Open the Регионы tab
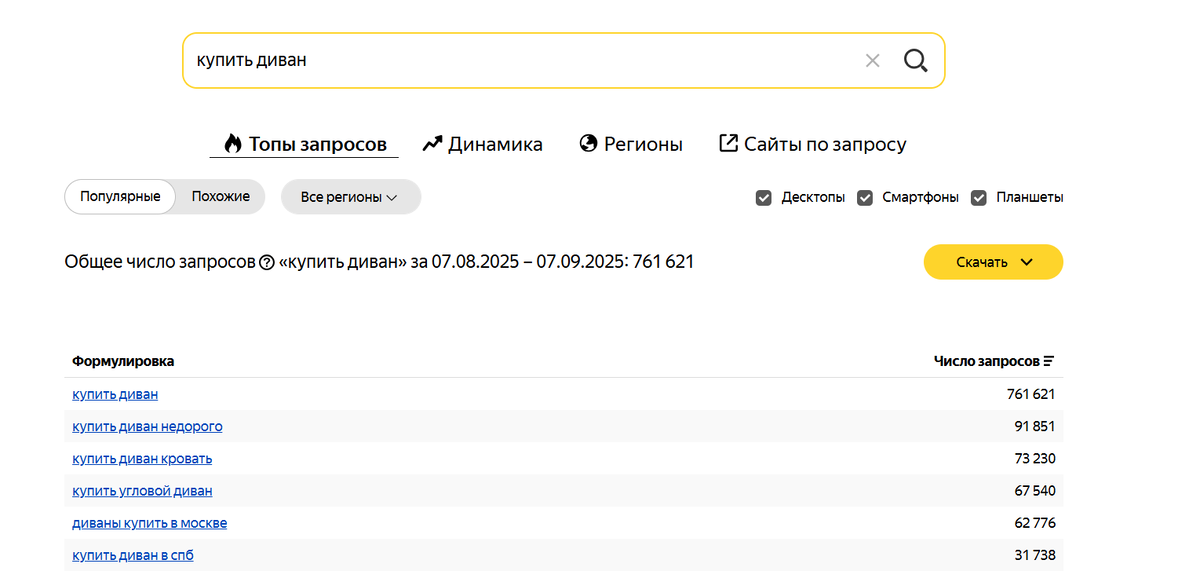 click(x=631, y=144)
